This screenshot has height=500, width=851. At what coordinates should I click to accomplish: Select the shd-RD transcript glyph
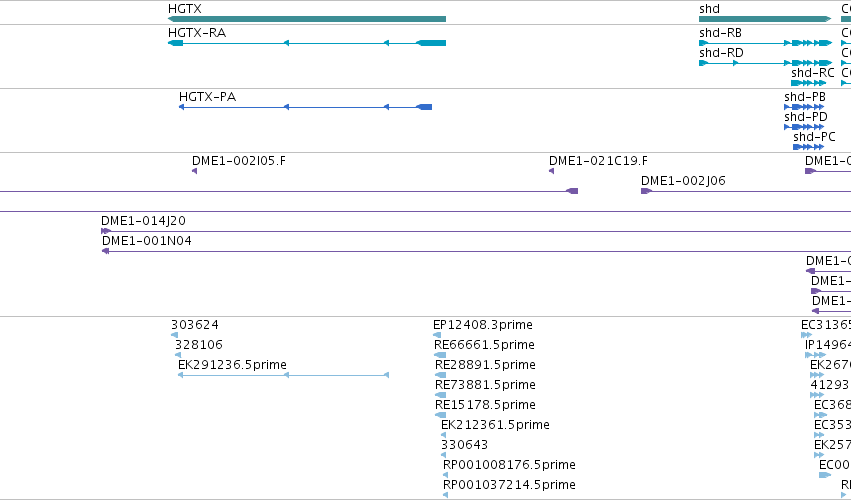pos(765,63)
